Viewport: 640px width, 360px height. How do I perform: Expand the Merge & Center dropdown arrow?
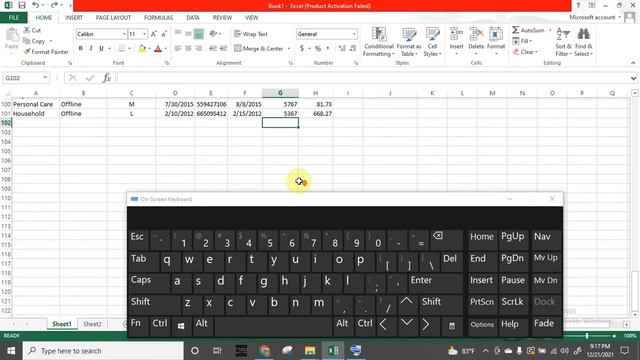click(289, 49)
